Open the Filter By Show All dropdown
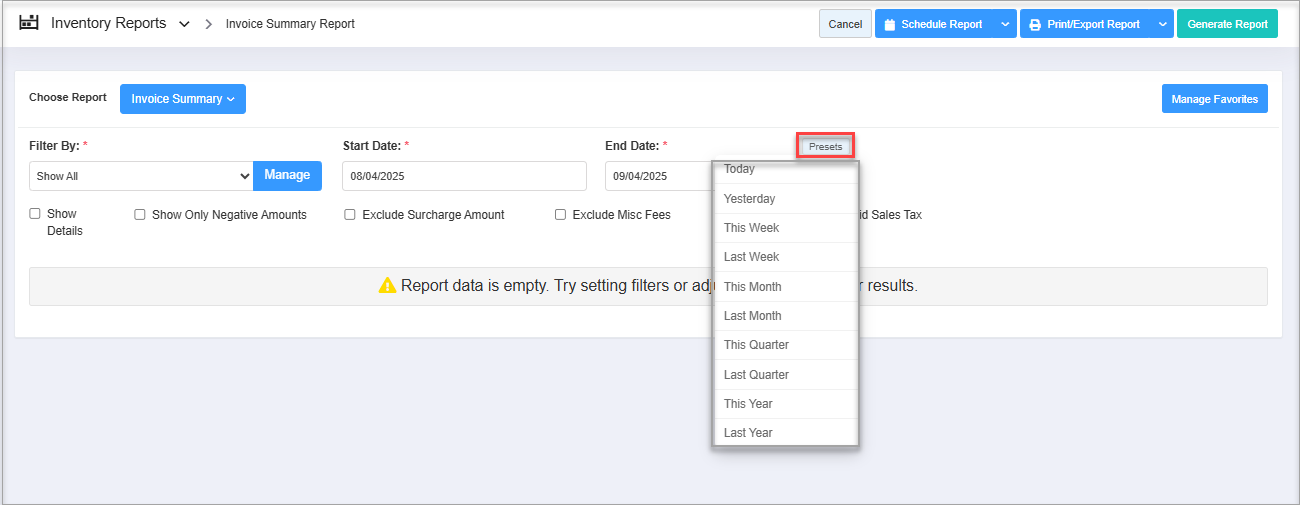Viewport: 1300px width, 505px height. pos(141,176)
